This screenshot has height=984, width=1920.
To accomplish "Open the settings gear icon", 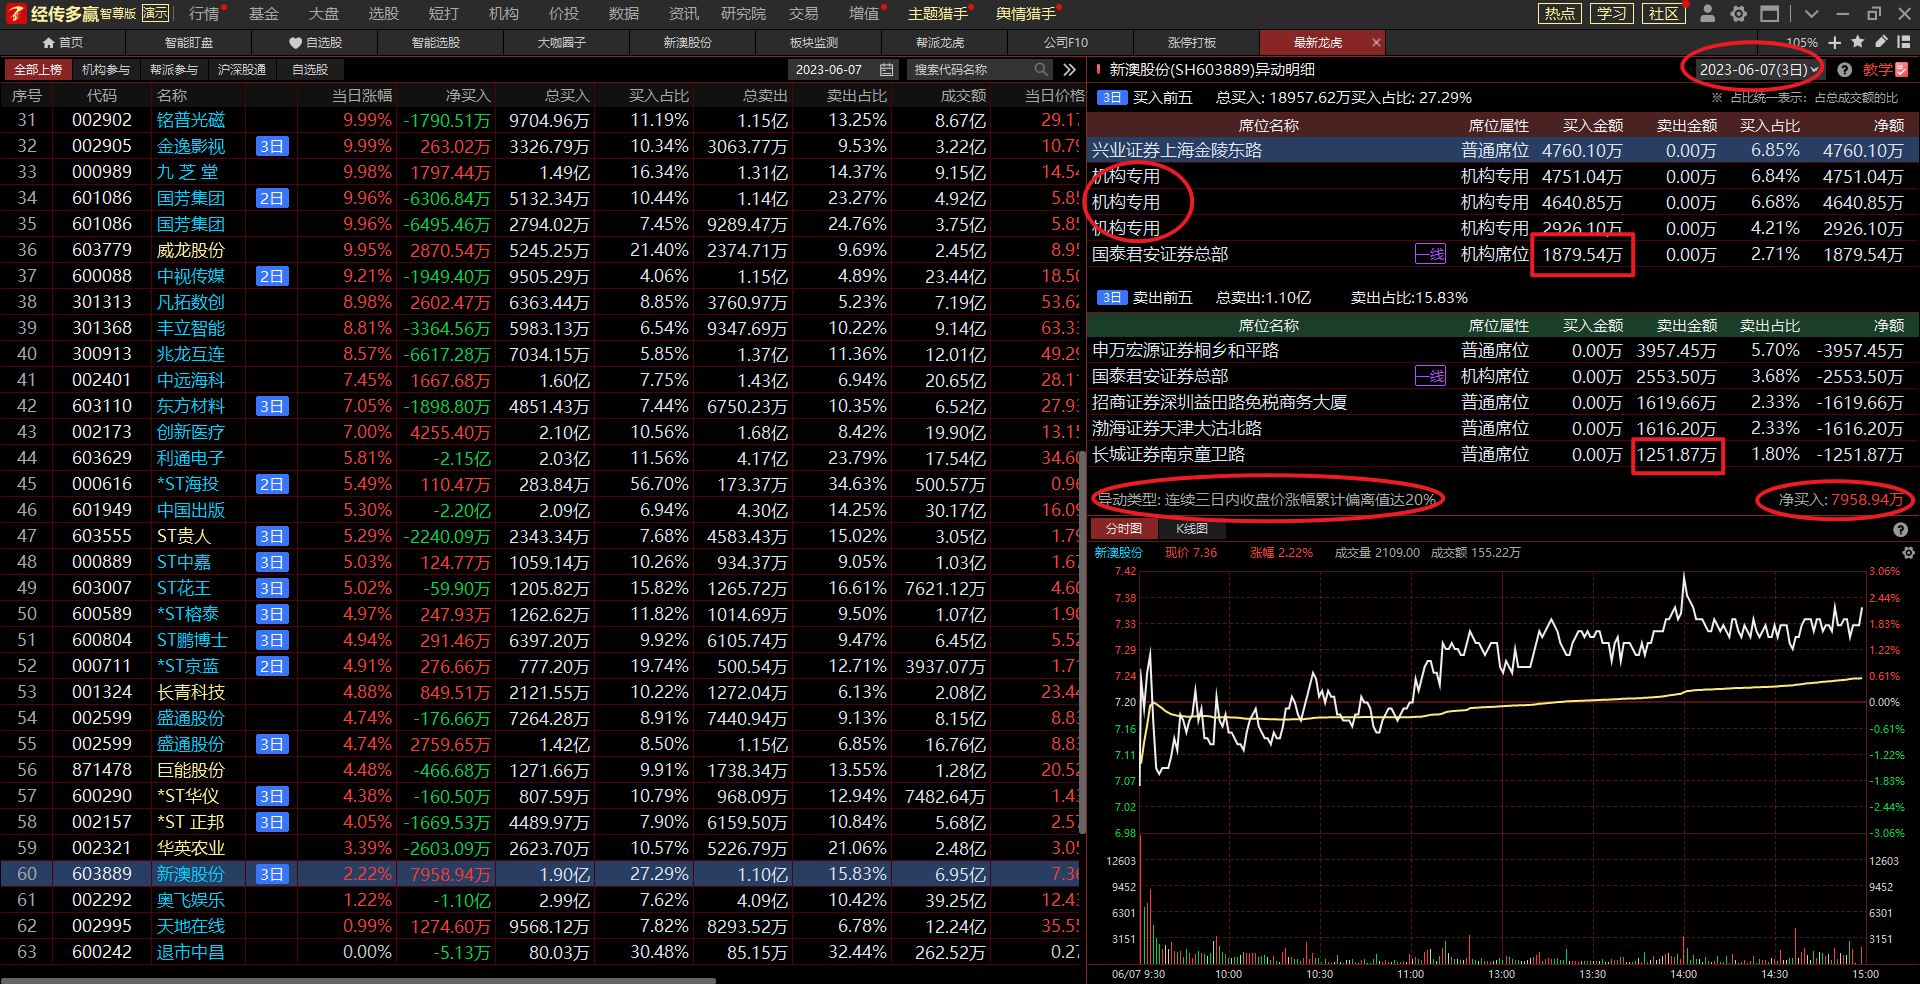I will [1739, 13].
